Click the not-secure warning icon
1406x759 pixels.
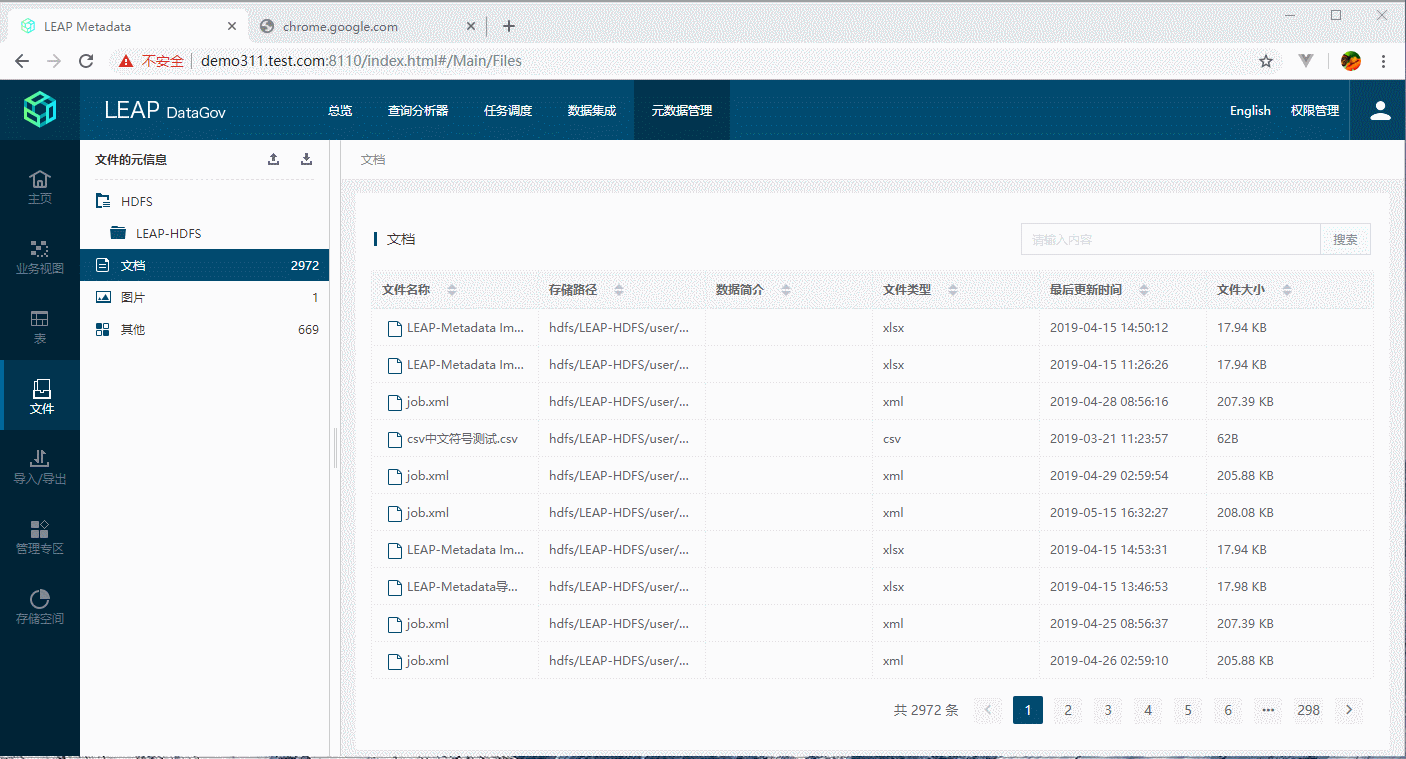126,61
